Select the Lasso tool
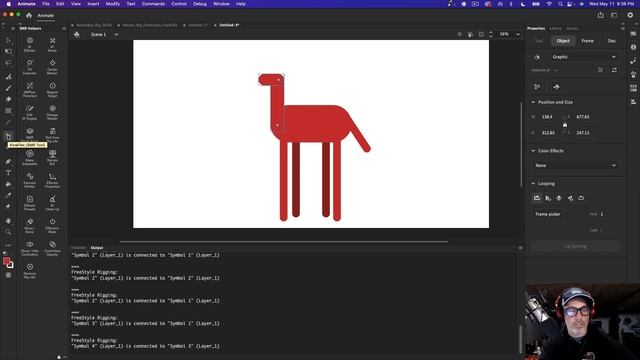 click(9, 63)
